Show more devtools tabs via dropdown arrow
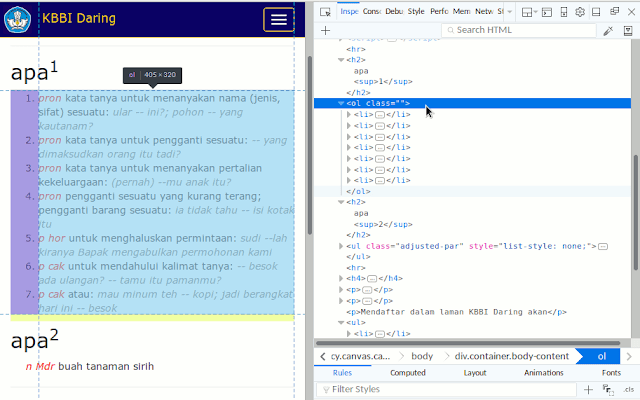The width and height of the screenshot is (640, 400). (509, 12)
